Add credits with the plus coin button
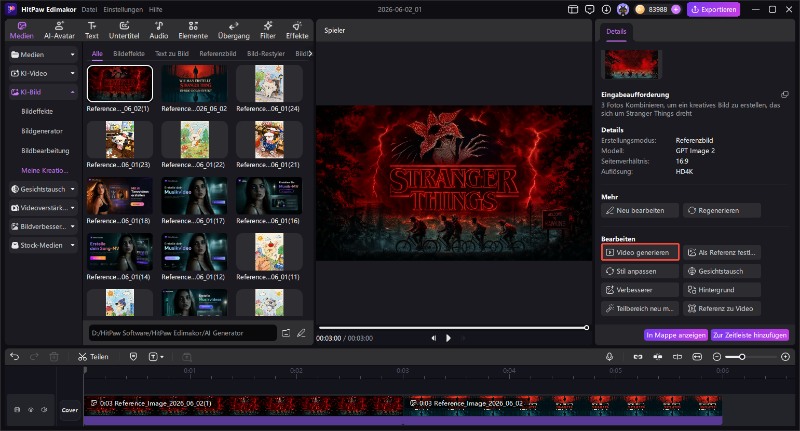 676,9
